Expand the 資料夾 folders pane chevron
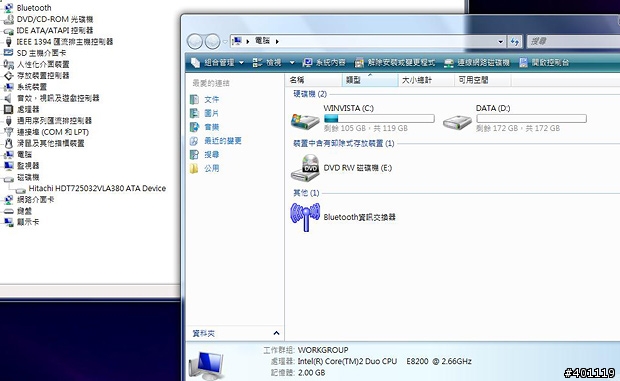The height and width of the screenshot is (381, 620). click(x=276, y=333)
